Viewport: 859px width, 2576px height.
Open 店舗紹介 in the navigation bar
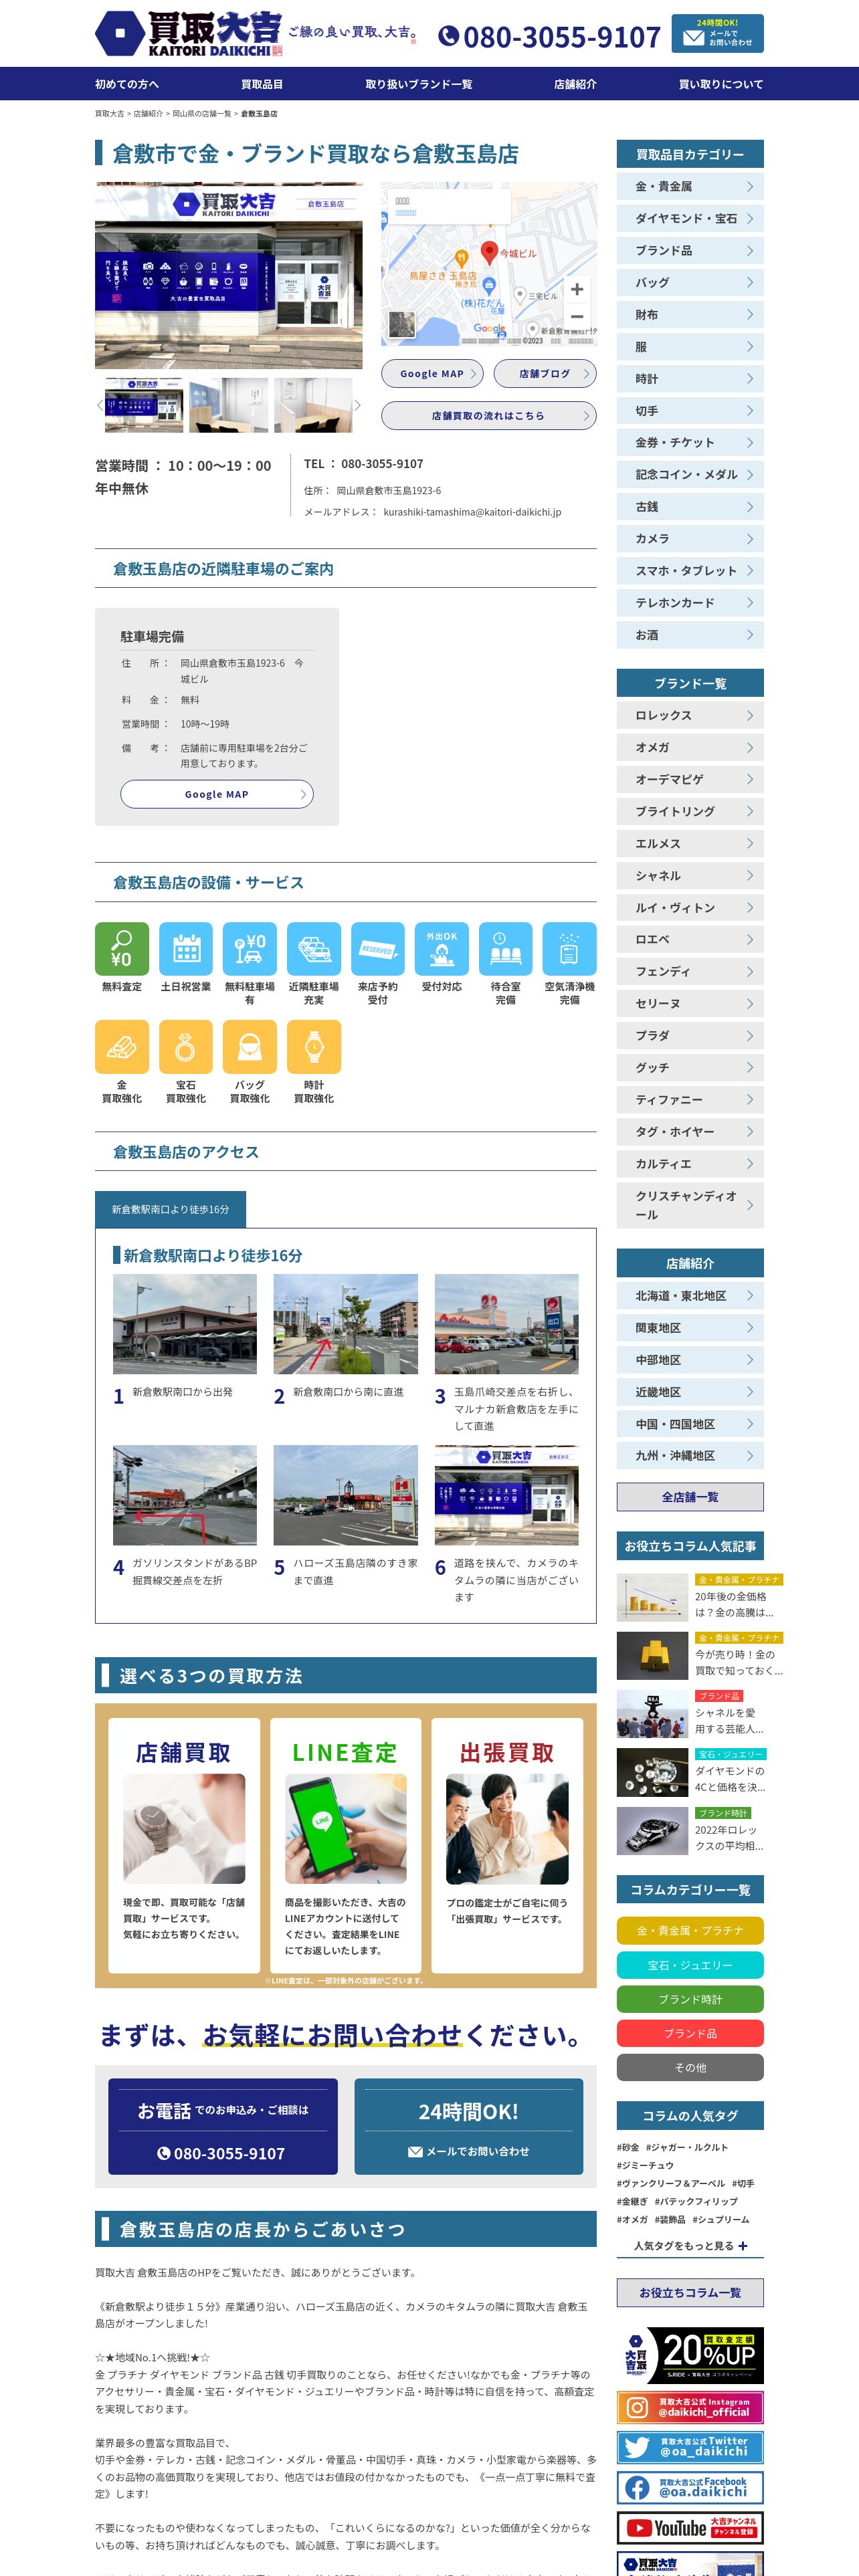575,84
